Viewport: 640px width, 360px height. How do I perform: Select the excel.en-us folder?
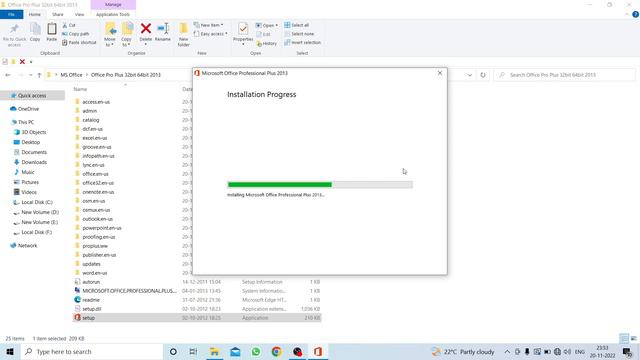tap(95, 138)
